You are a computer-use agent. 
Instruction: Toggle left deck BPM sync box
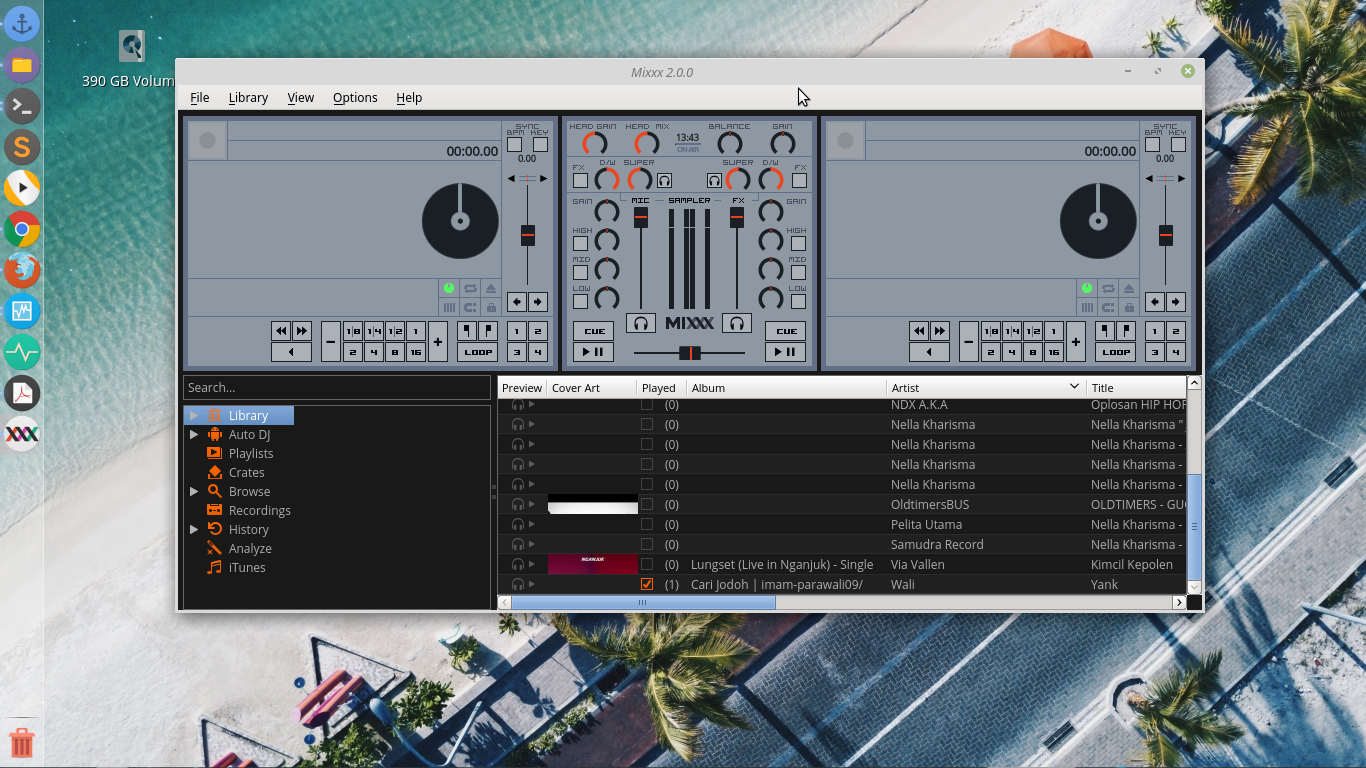click(x=514, y=144)
